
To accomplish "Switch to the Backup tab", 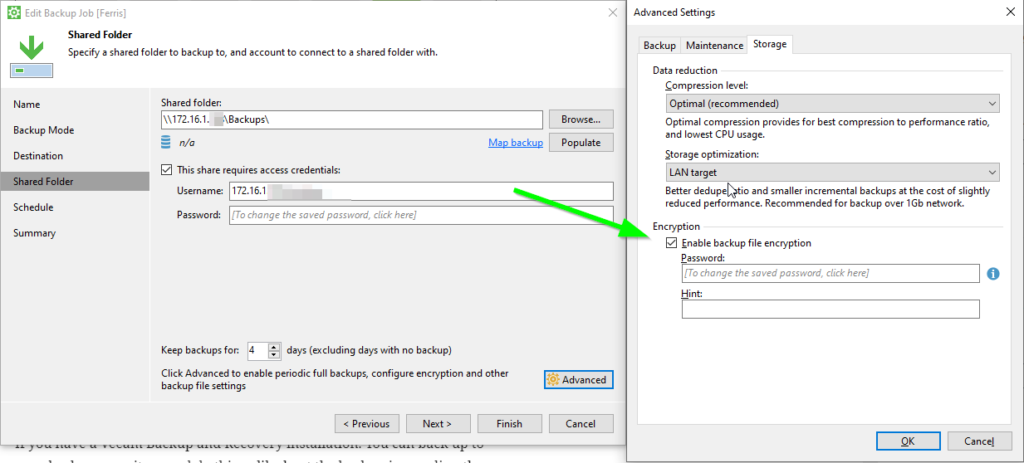I will click(x=659, y=46).
